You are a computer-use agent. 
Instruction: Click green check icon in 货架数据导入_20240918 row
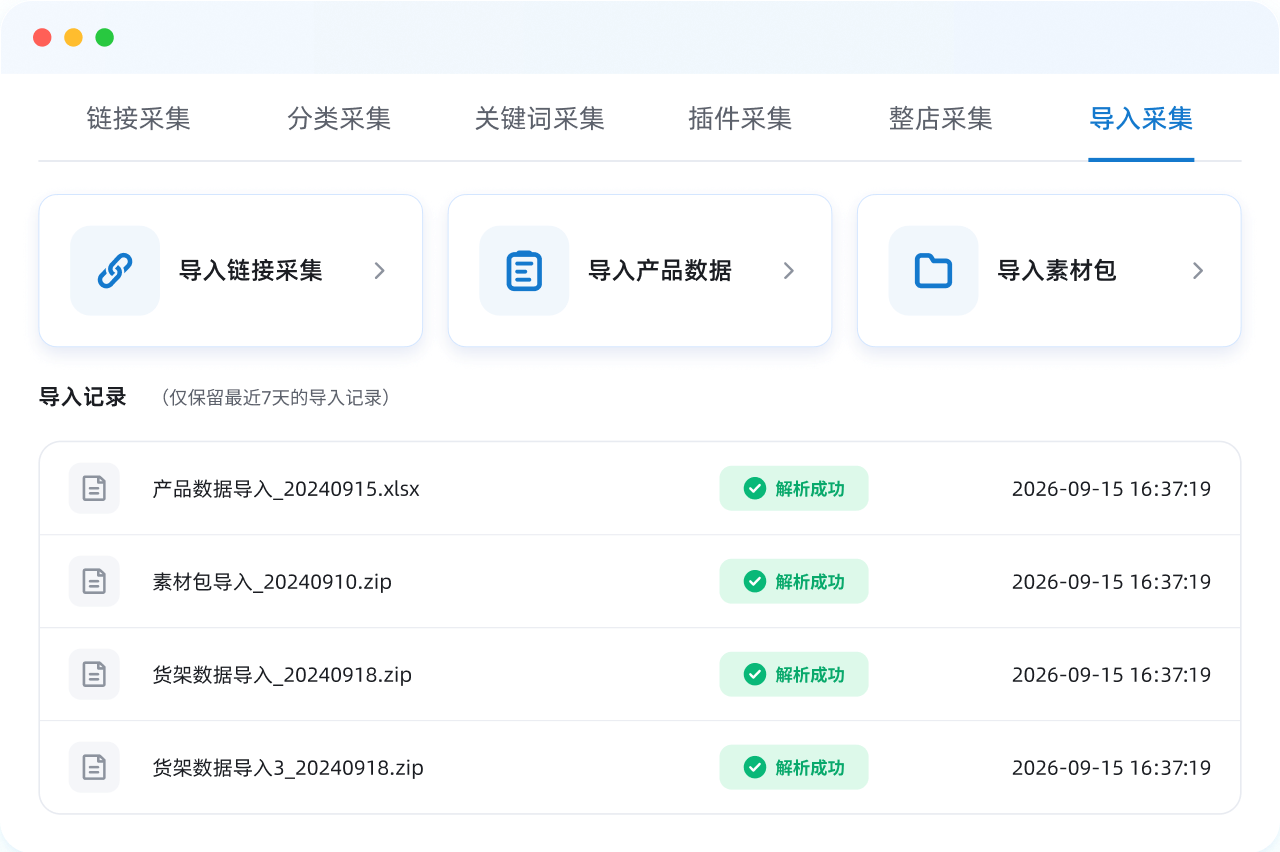click(755, 674)
